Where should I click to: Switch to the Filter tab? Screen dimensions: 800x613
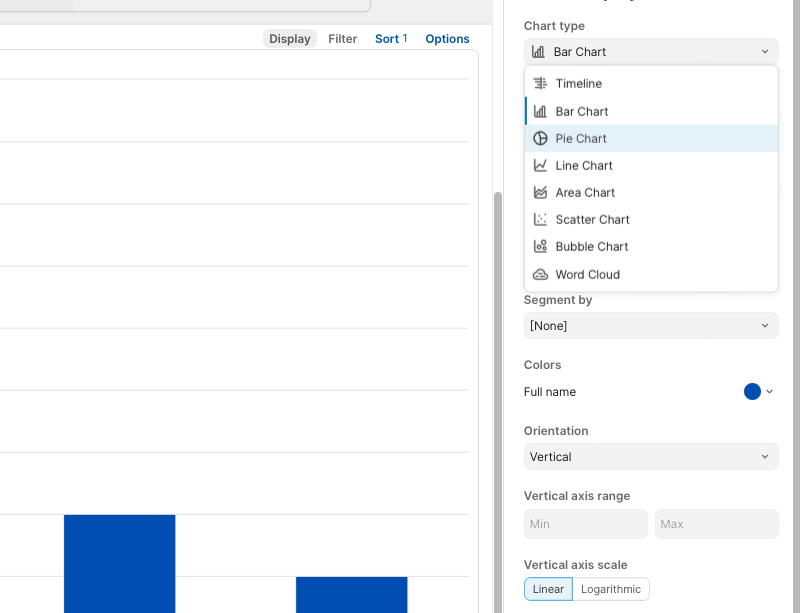343,39
